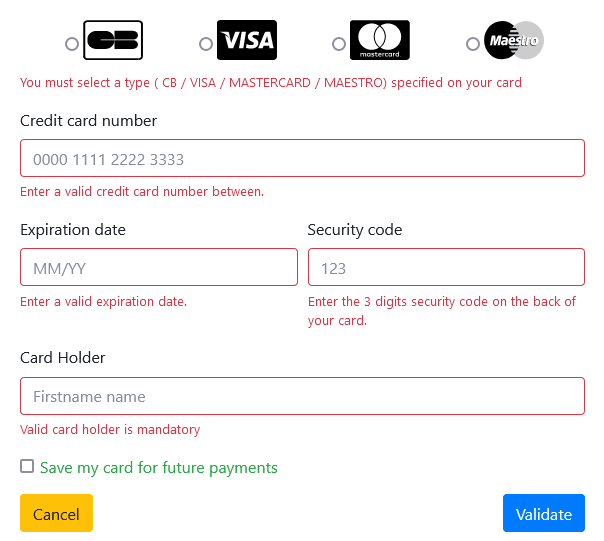
Task: Click the Mastercard logo
Action: tap(379, 41)
